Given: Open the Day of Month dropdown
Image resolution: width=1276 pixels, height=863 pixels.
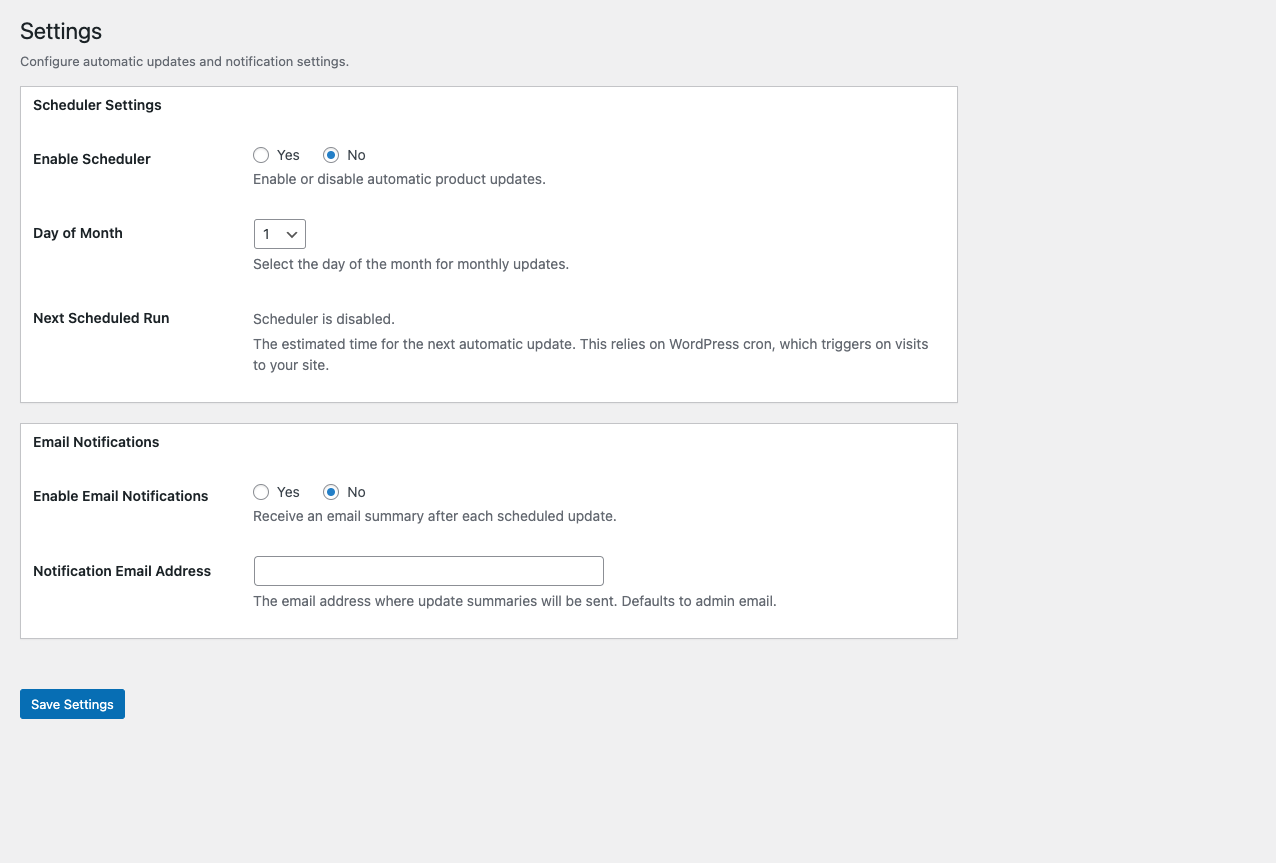Looking at the screenshot, I should tap(280, 234).
